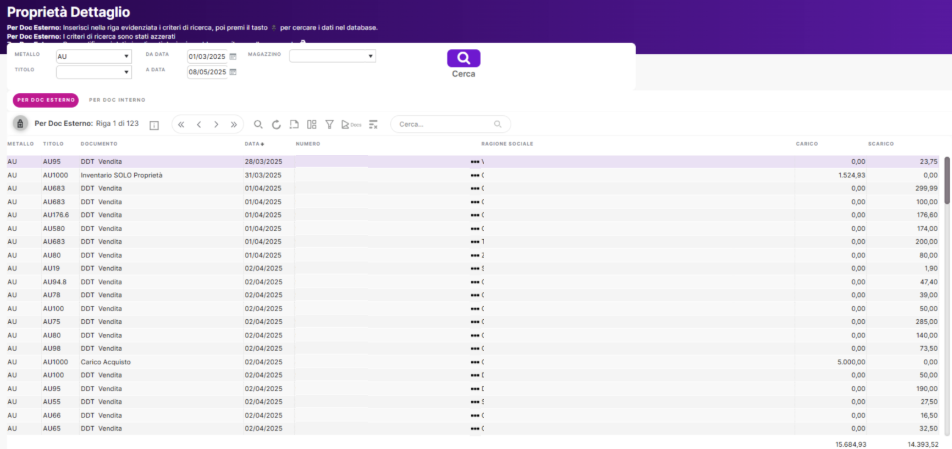The image size is (952, 449).
Task: Click the refresh icon in grid toolbar
Action: (x=276, y=125)
